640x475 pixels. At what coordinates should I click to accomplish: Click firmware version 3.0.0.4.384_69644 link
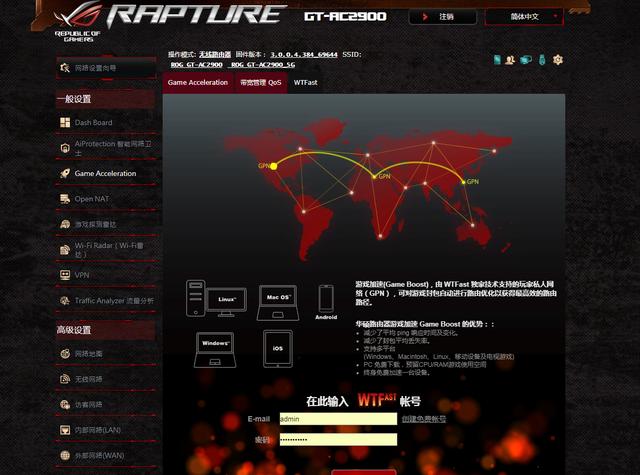coord(304,54)
